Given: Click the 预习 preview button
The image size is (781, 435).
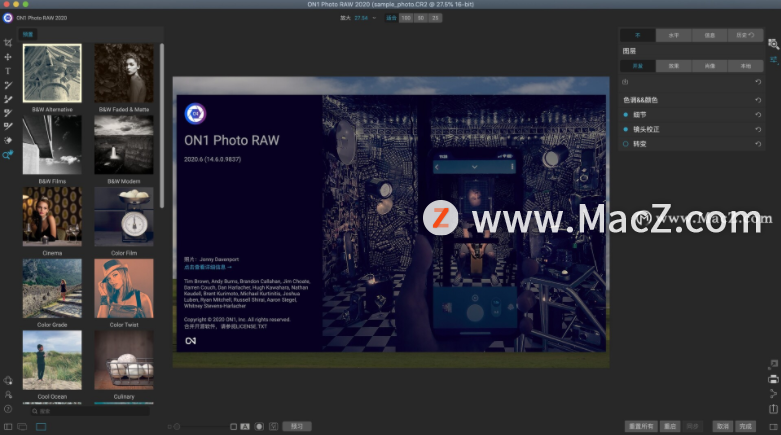Looking at the screenshot, I should coord(297,427).
